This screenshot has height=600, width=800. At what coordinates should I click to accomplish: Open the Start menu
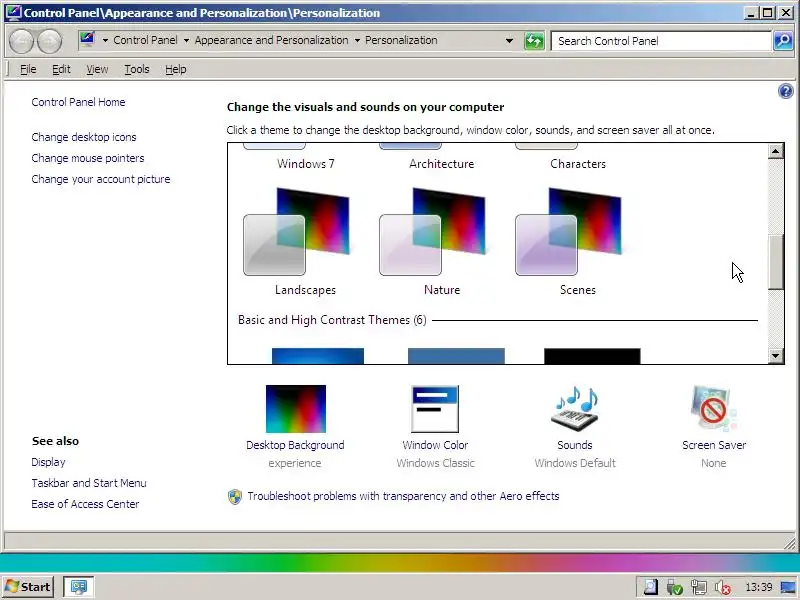tap(28, 587)
